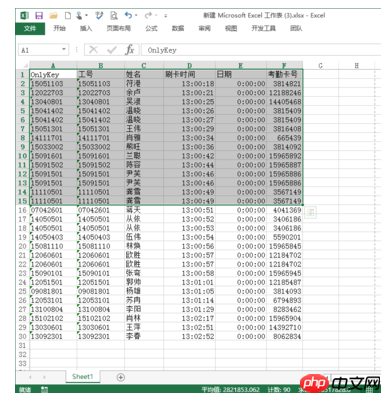Click the Insert Function fx icon
Viewport: 381px width, 393px height.
point(129,50)
